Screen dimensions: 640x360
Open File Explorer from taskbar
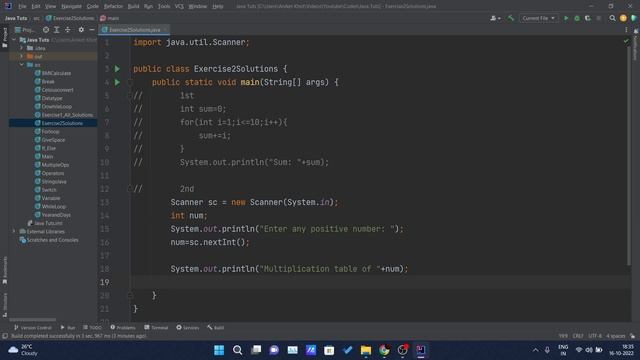pos(366,350)
